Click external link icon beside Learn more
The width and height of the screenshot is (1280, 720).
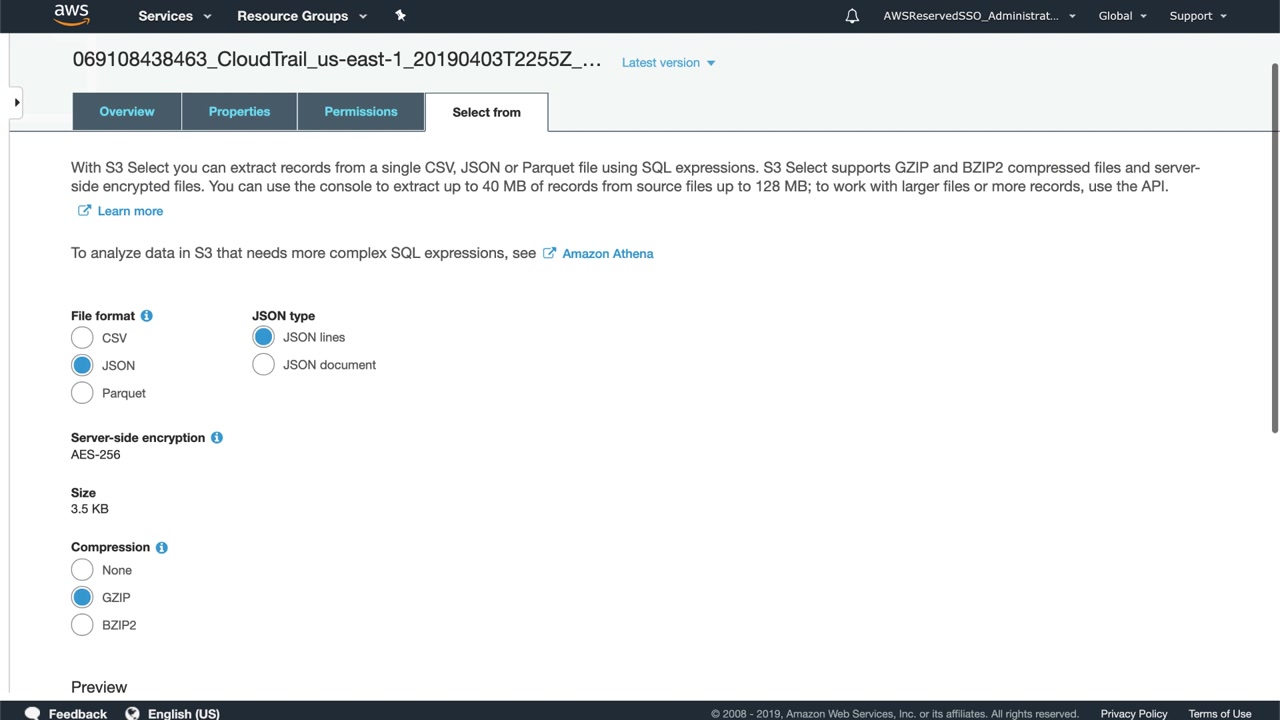(x=84, y=211)
